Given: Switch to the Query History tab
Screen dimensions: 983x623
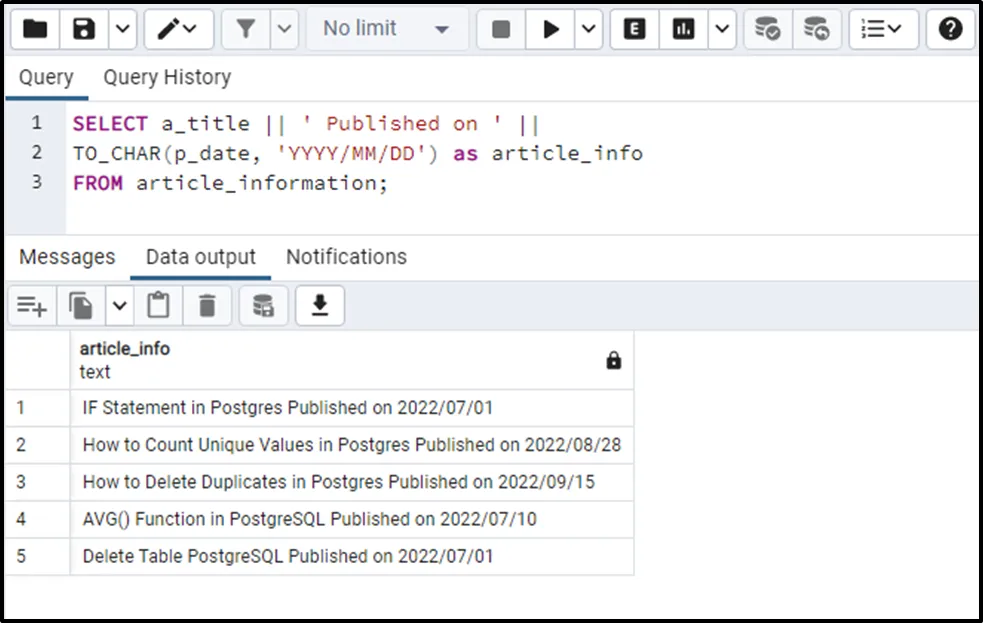Looking at the screenshot, I should [x=167, y=77].
